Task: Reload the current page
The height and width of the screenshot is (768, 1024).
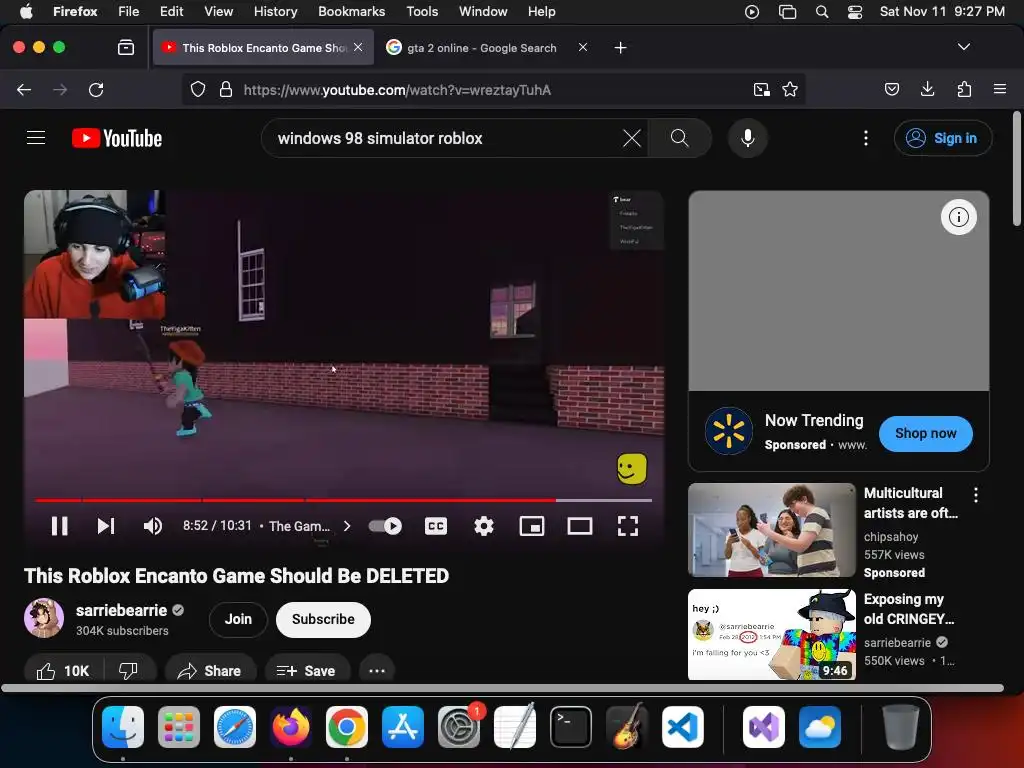Action: [x=96, y=89]
